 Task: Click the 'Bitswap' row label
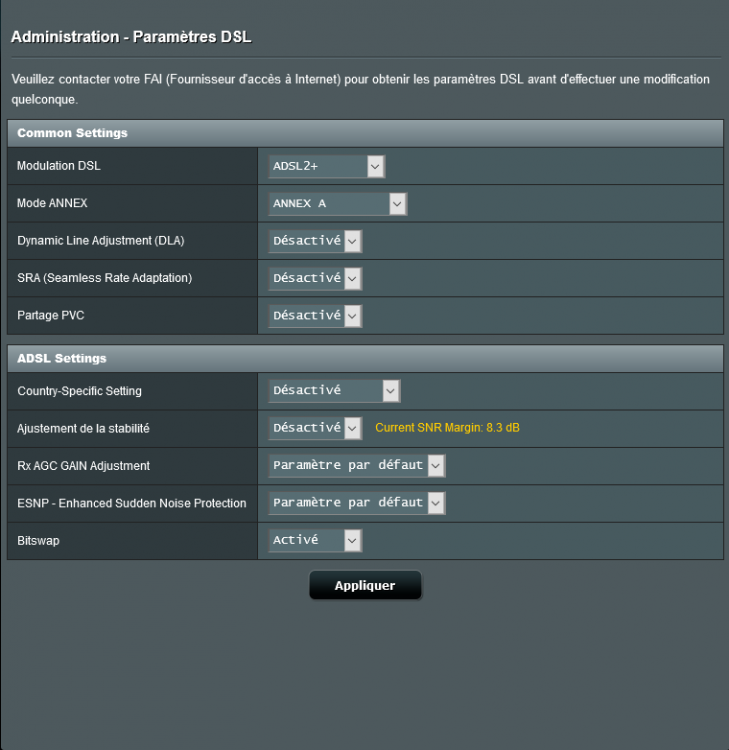pyautogui.click(x=39, y=540)
